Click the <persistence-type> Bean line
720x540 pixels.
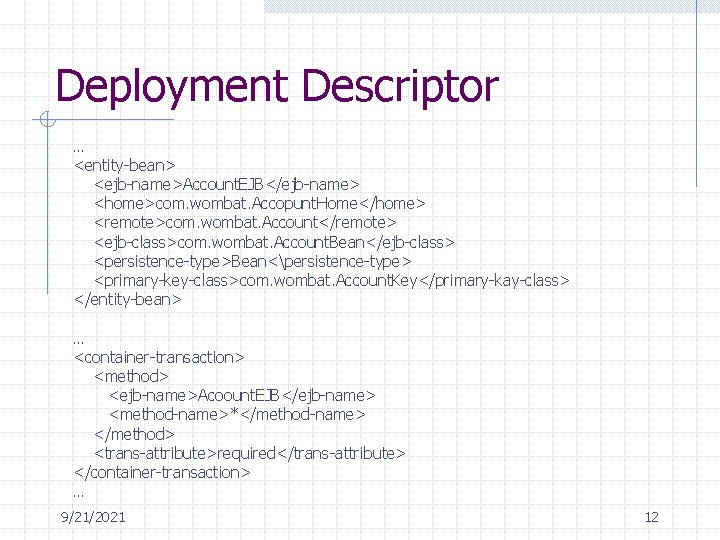[x=253, y=261]
